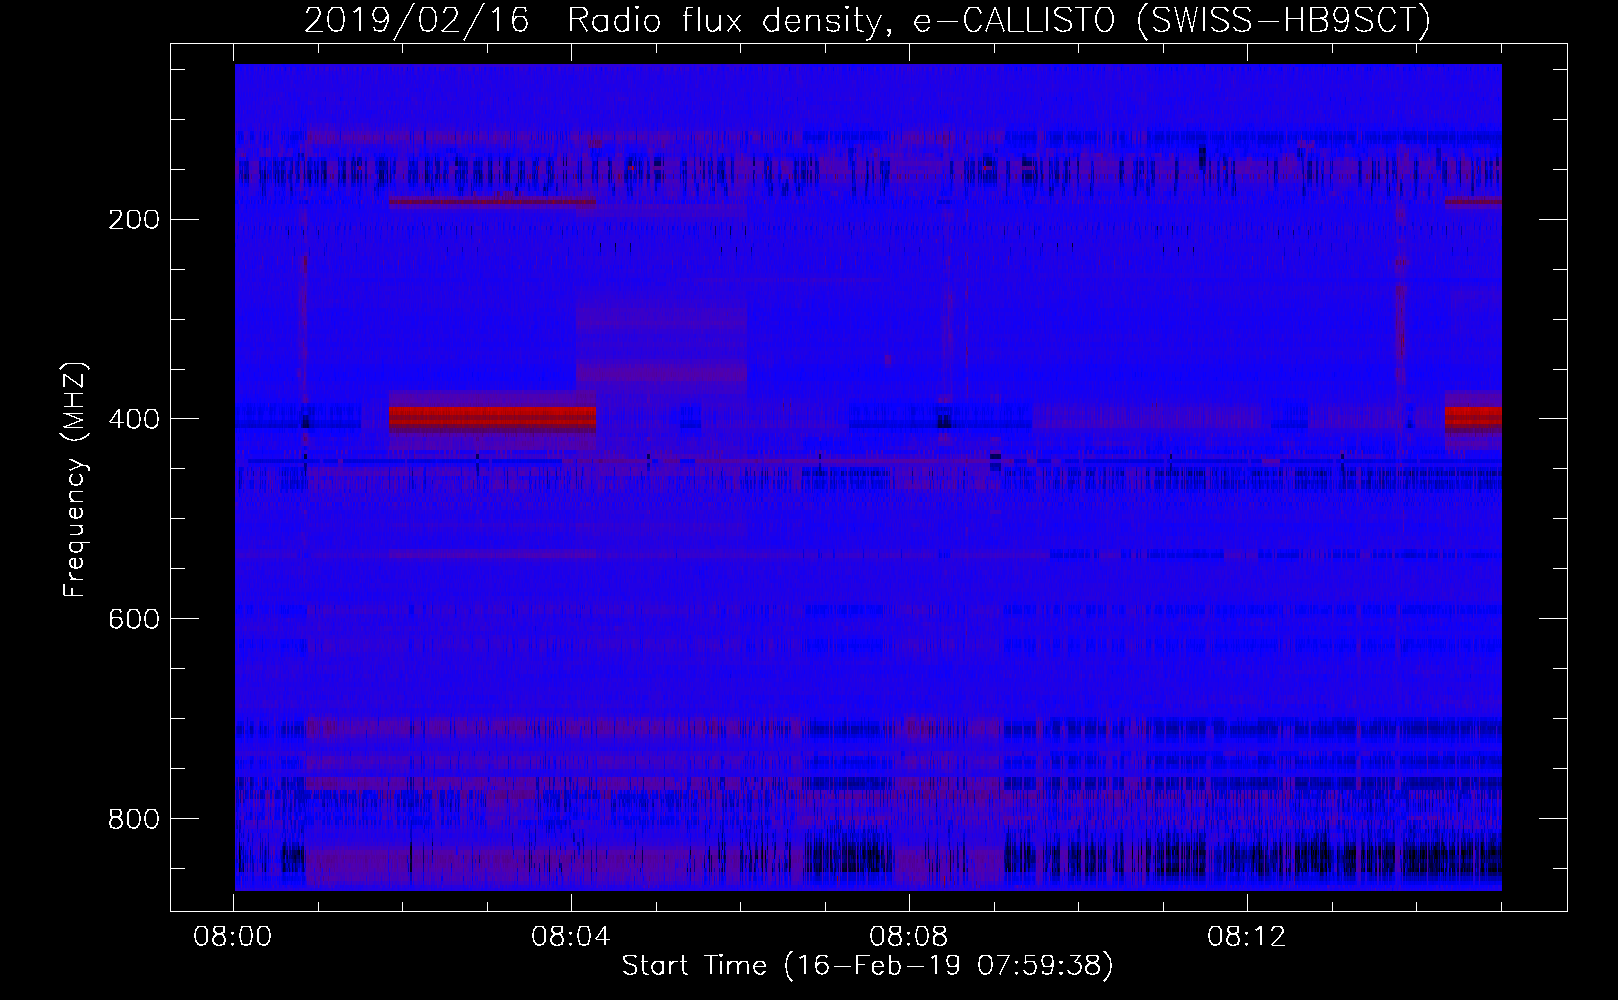Click the 400 frequency tick label

coord(133,419)
